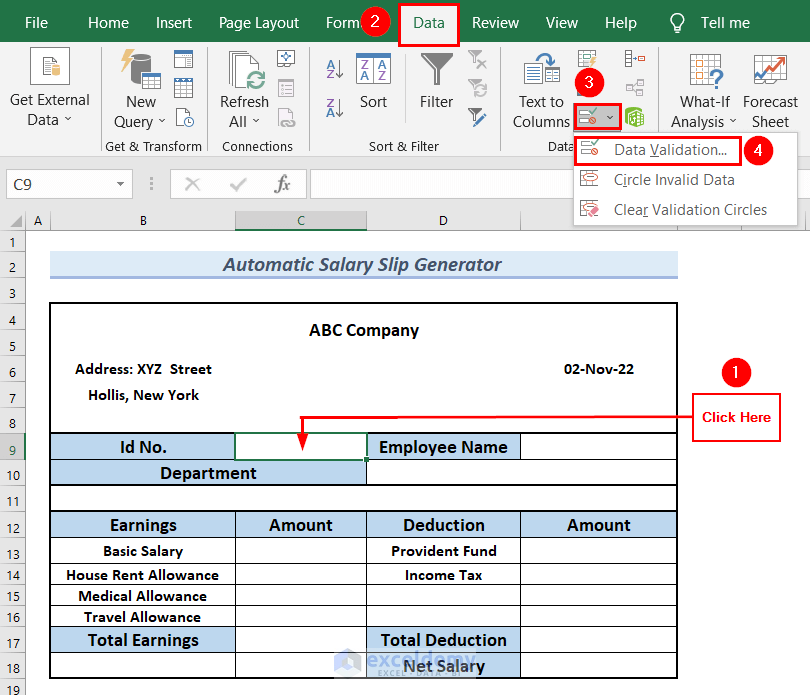Click the Advanced filter icon
This screenshot has height=695, width=810.
click(477, 116)
